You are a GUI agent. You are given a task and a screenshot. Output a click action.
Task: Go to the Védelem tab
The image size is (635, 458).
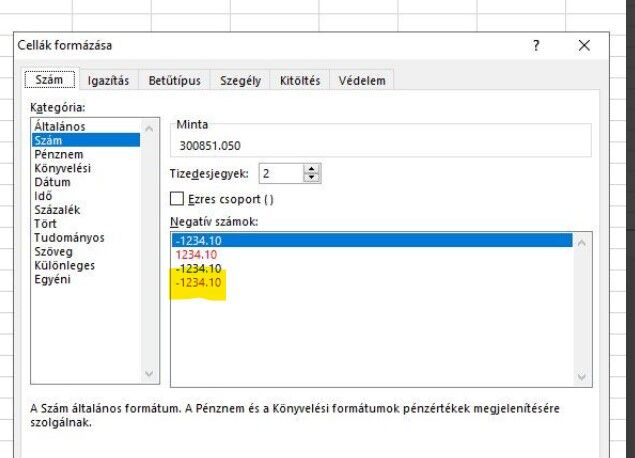[x=362, y=81]
